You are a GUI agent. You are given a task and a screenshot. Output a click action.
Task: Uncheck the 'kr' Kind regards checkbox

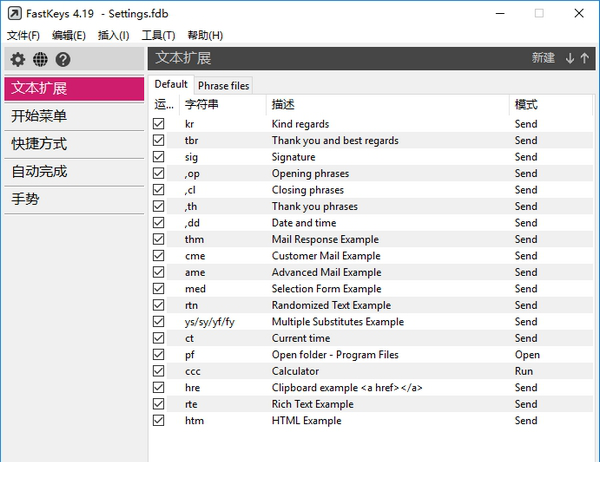click(158, 124)
